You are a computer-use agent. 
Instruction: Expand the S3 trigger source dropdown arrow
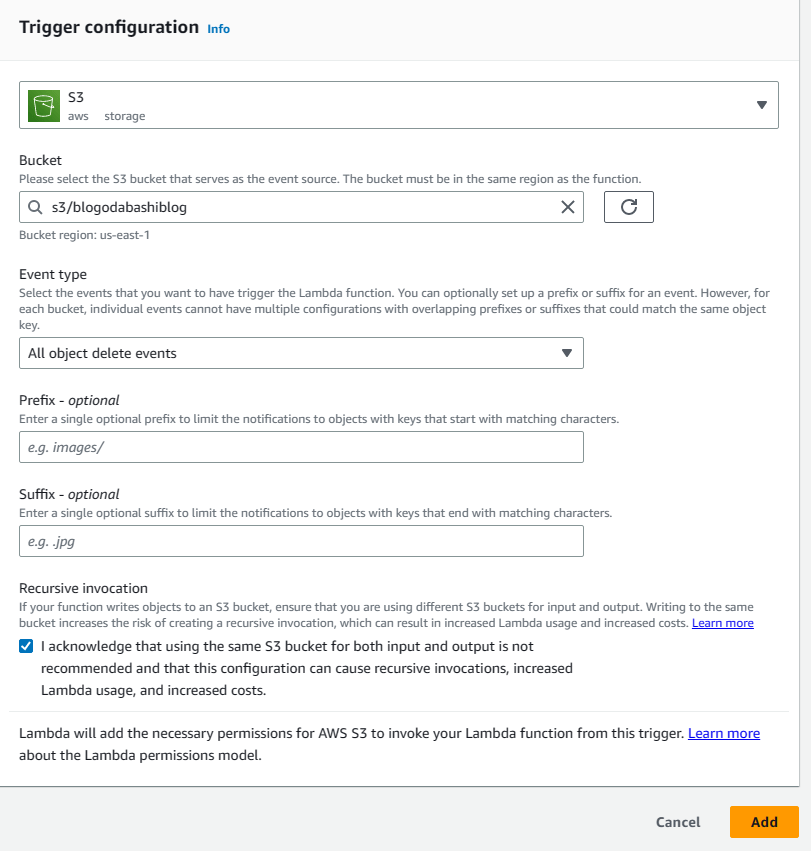click(761, 105)
